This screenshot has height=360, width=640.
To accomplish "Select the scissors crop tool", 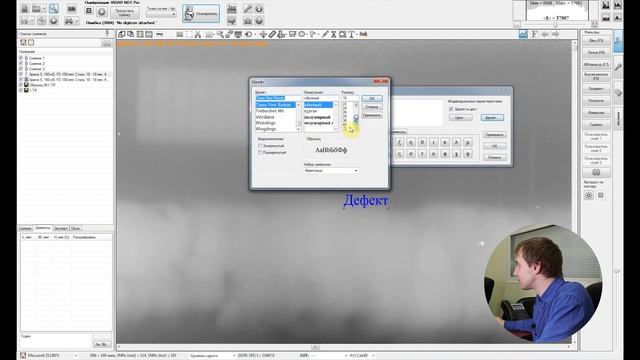I will [198, 35].
